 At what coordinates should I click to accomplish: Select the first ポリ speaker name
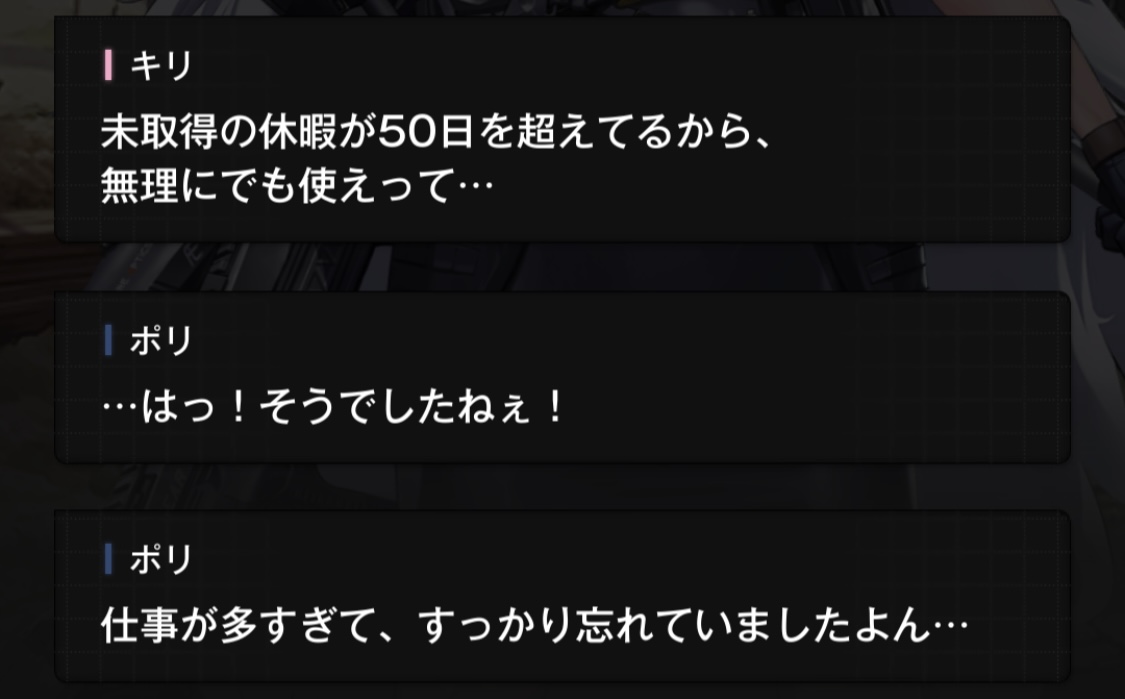(161, 340)
